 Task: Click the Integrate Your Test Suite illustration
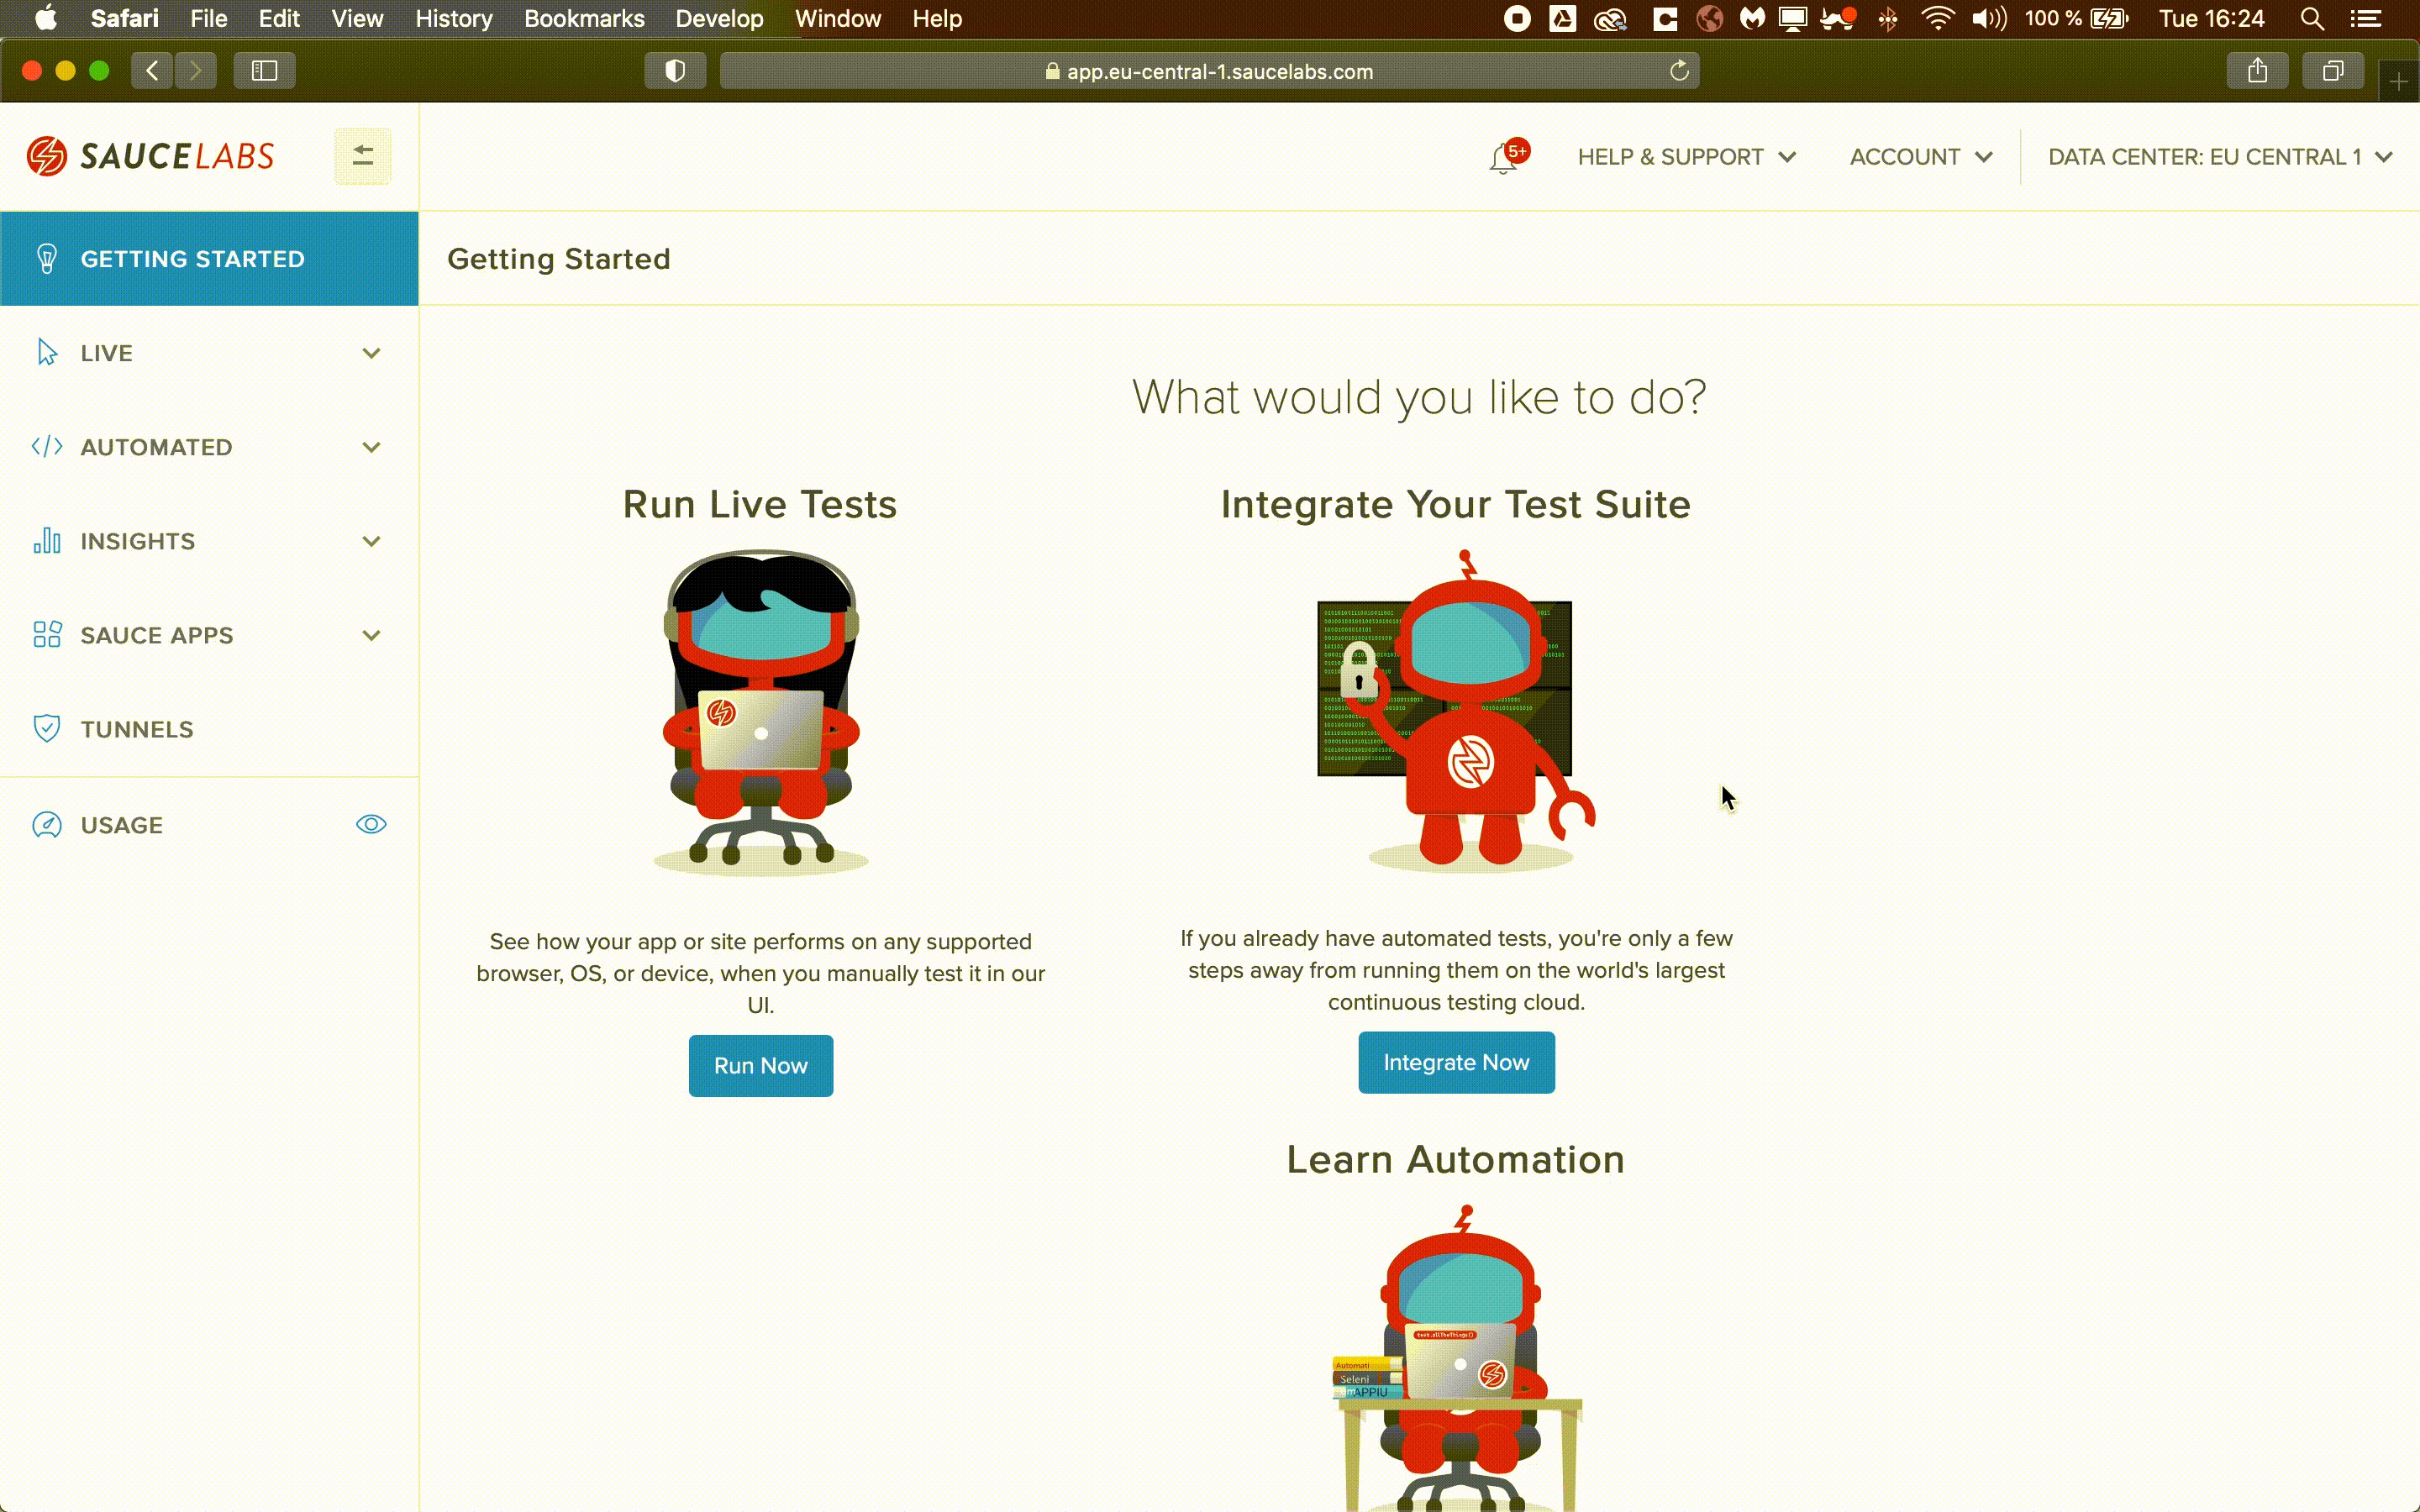1457,709
